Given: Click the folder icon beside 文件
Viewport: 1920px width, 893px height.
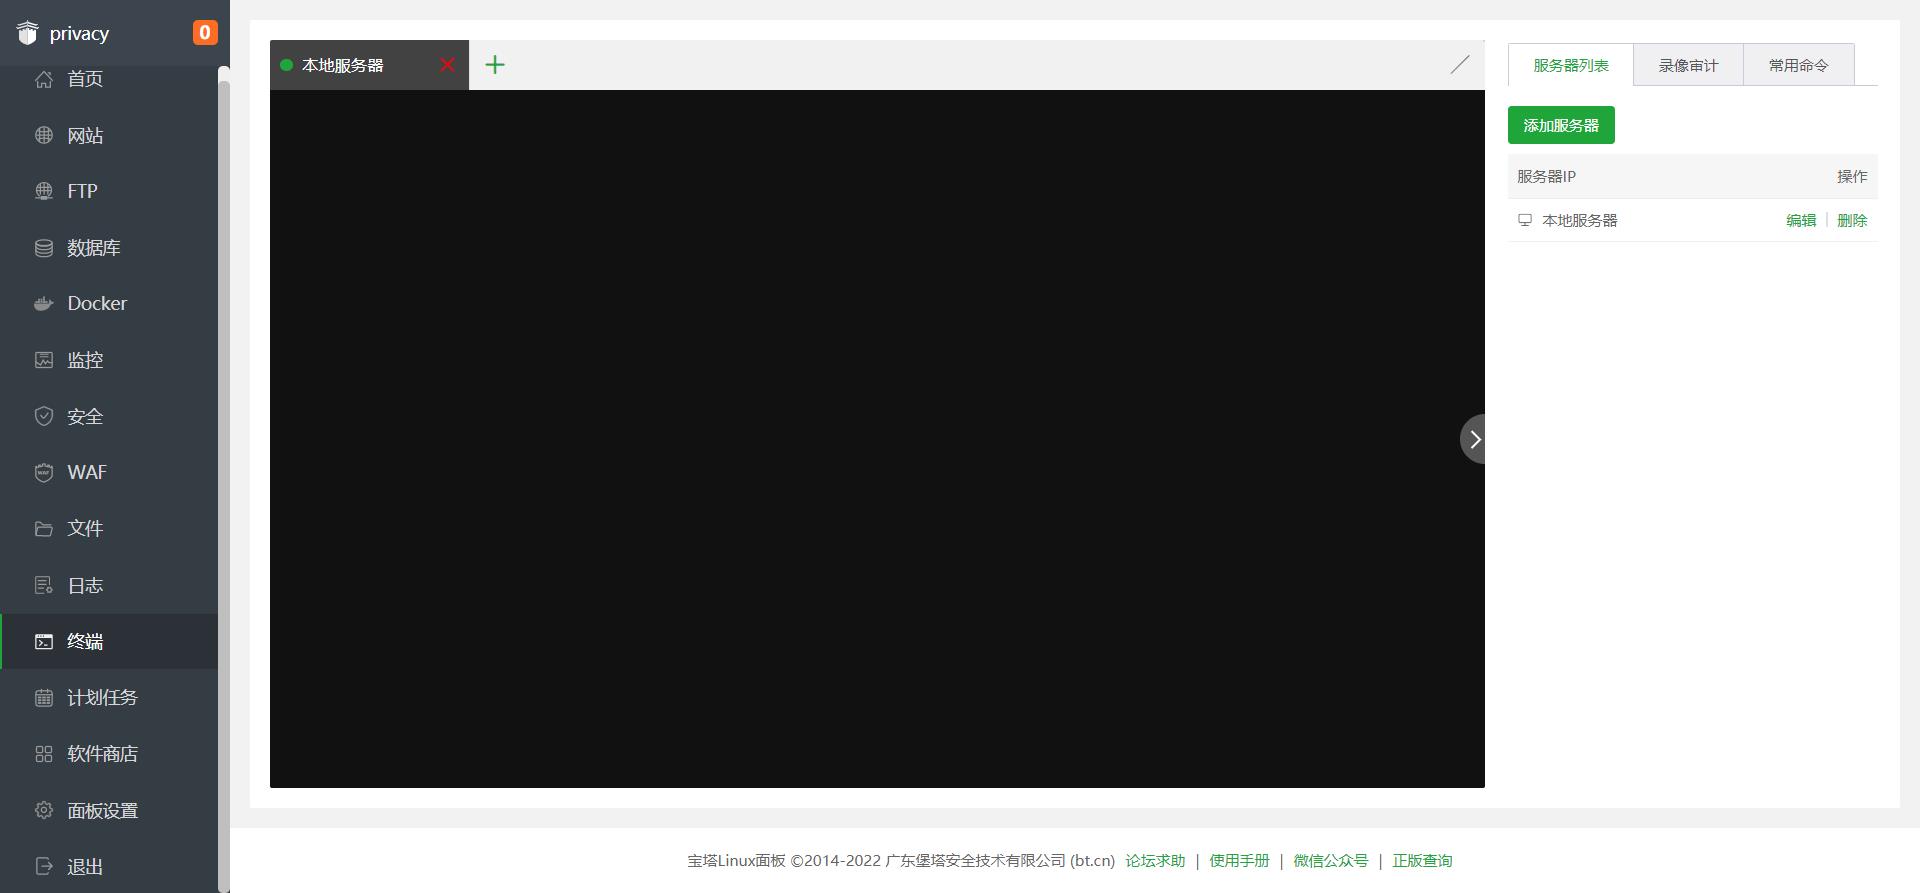Looking at the screenshot, I should pos(44,529).
